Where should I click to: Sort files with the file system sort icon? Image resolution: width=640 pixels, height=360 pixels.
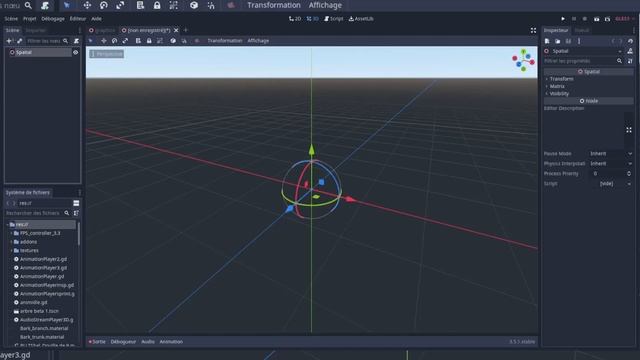click(76, 213)
